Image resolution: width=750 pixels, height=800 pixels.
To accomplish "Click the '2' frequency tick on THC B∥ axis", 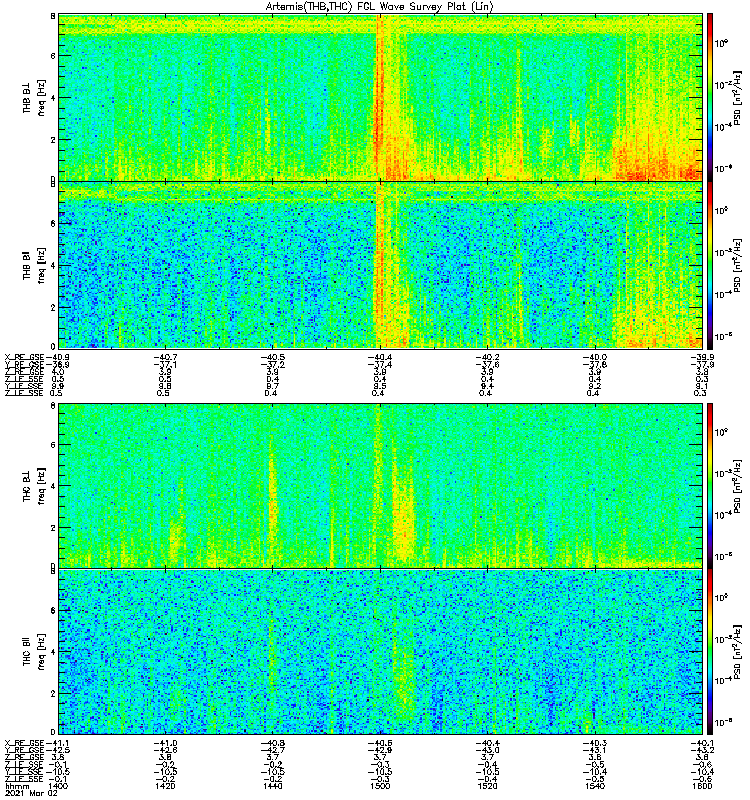I will (x=53, y=693).
